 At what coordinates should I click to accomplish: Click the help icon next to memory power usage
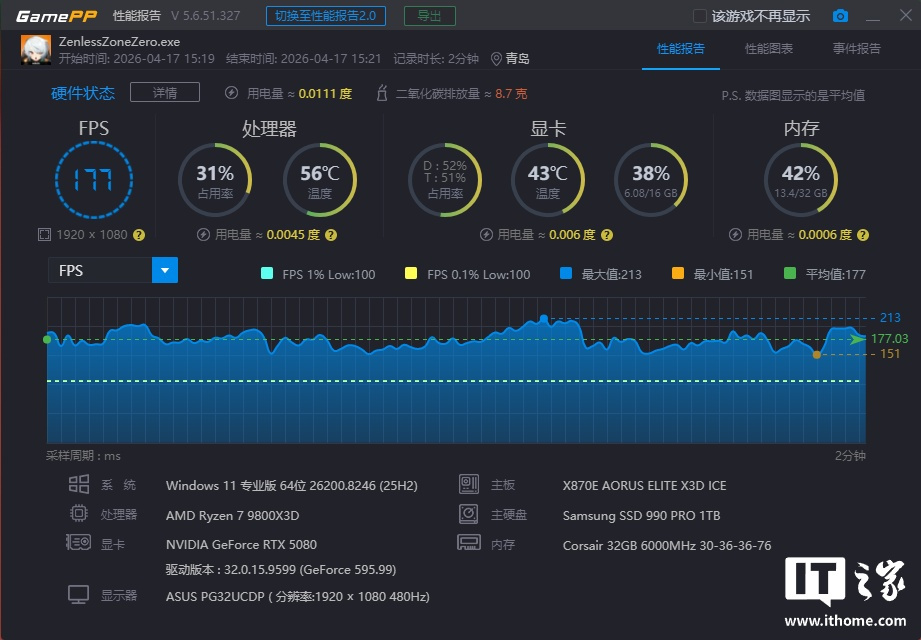pyautogui.click(x=863, y=235)
